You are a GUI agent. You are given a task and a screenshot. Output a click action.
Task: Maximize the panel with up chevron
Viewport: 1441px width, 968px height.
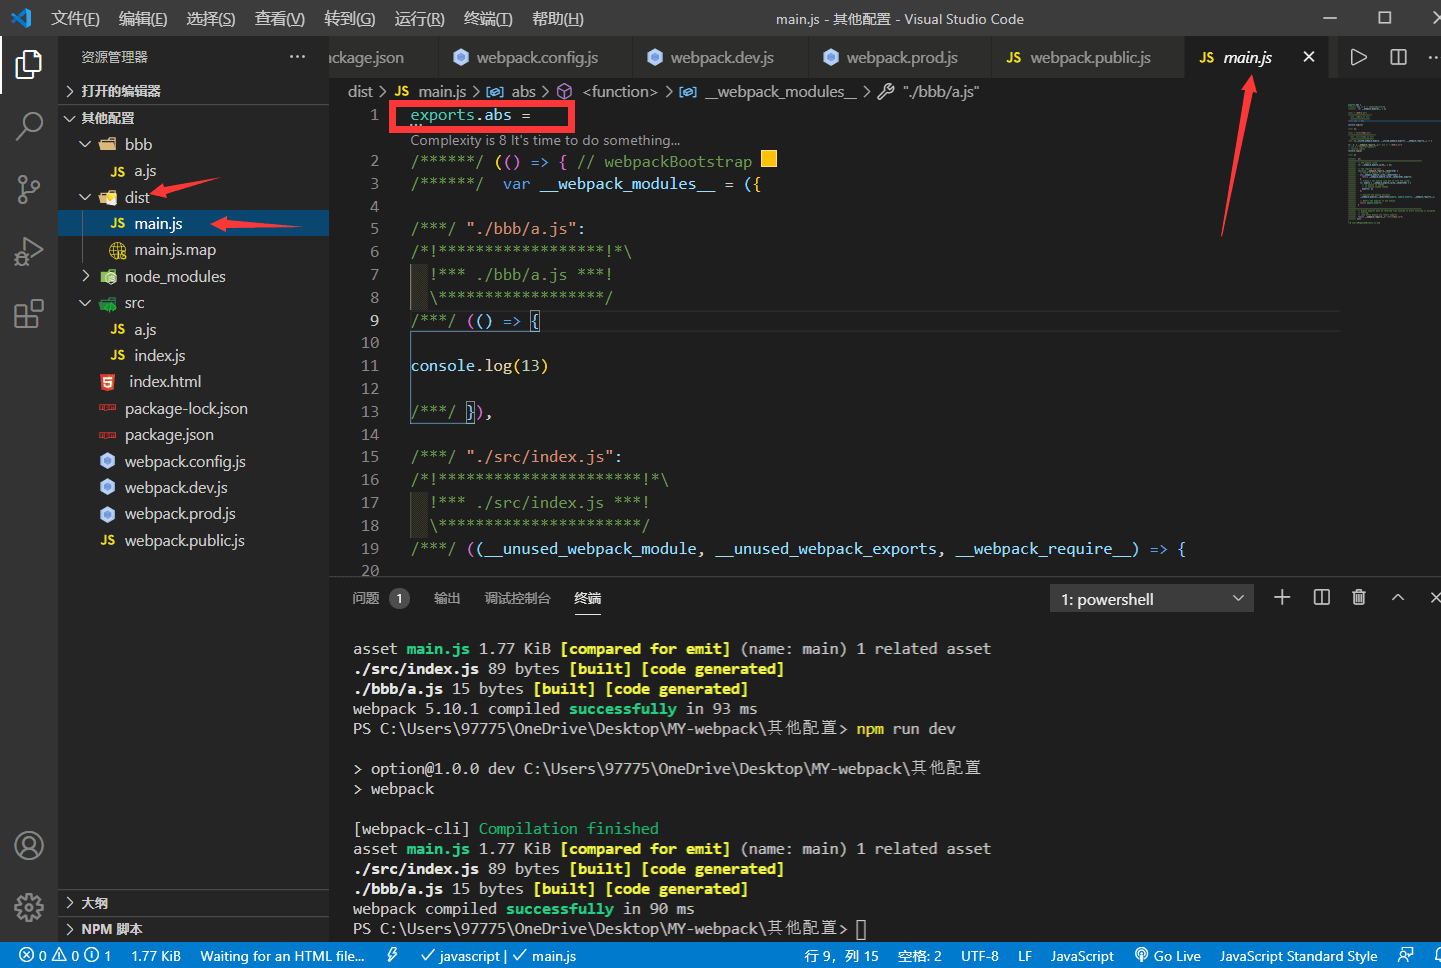tap(1398, 597)
